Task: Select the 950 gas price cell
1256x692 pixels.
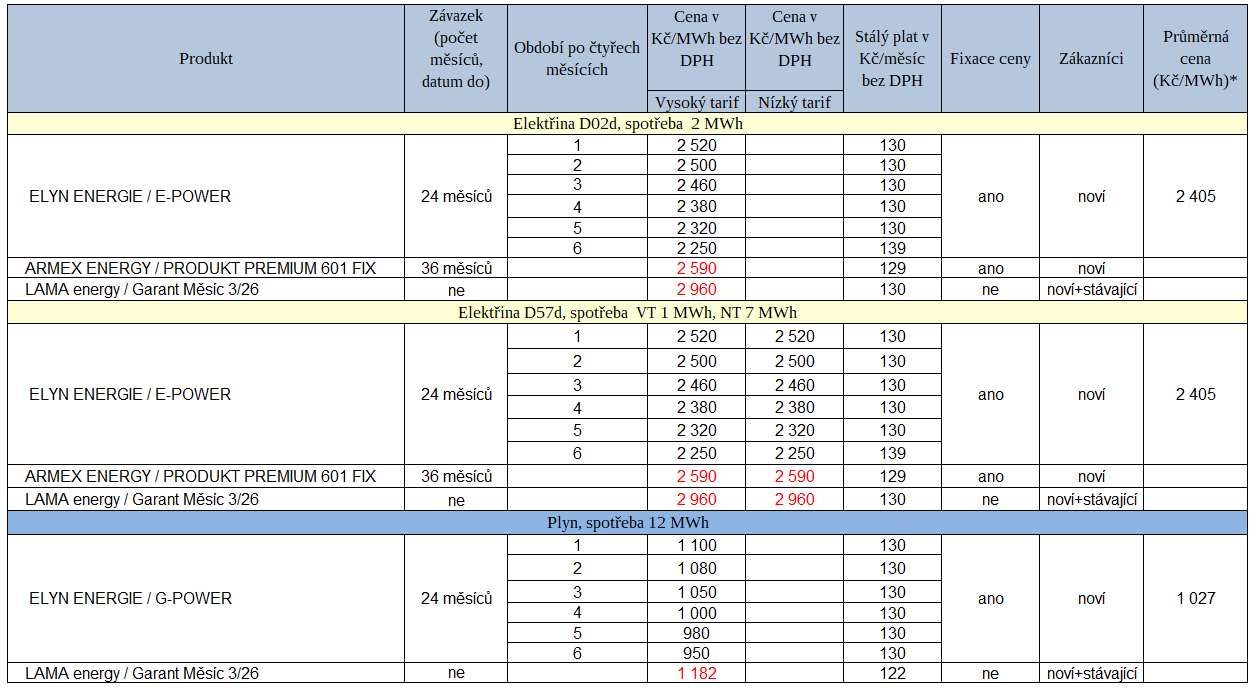Action: [x=696, y=653]
